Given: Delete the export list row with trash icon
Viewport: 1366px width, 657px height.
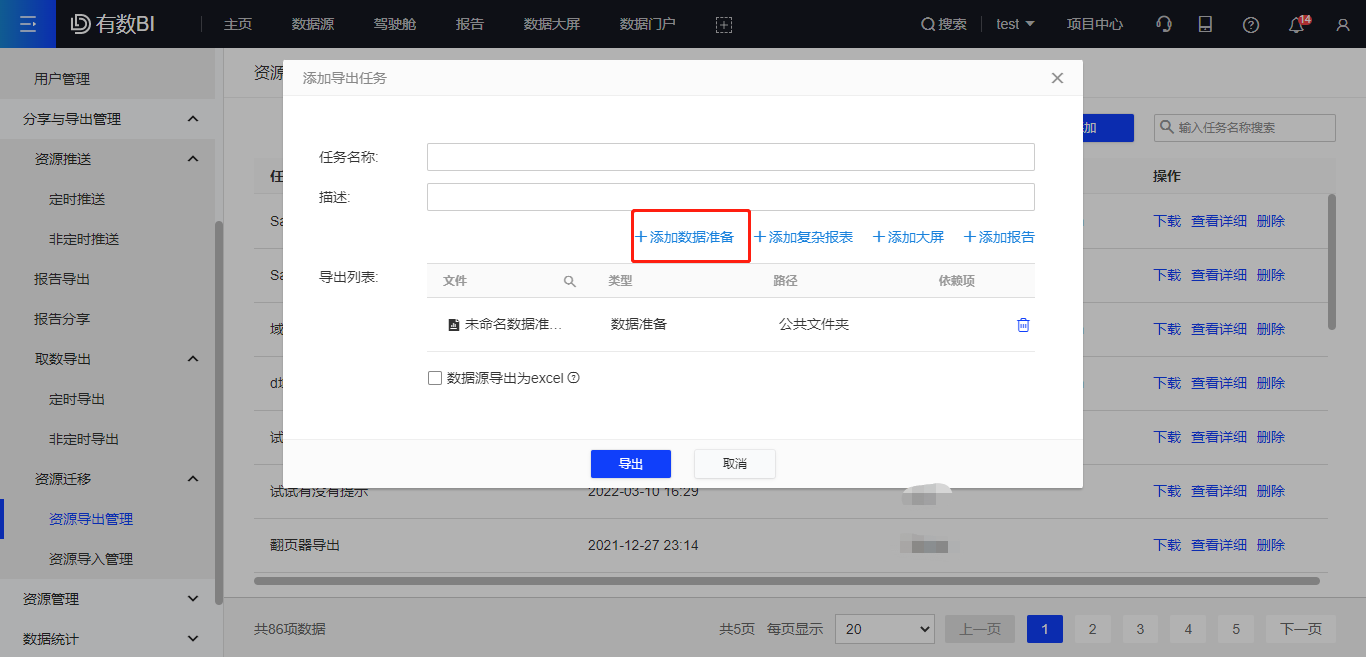Looking at the screenshot, I should click(1023, 325).
